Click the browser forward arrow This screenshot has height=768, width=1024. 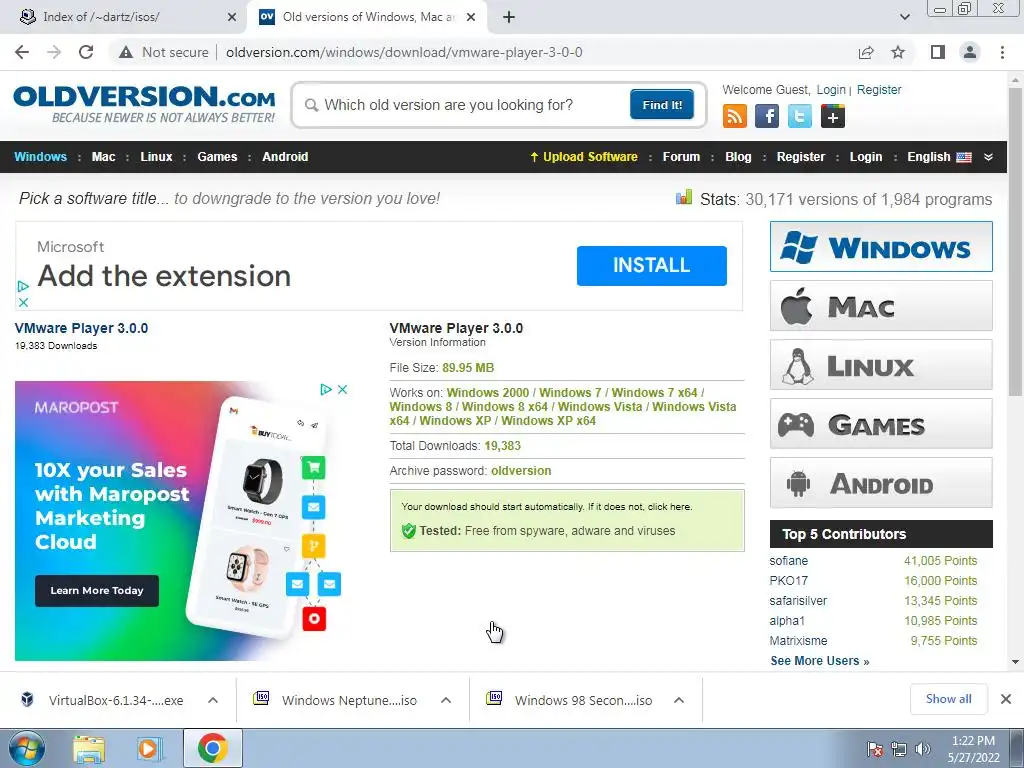point(54,52)
